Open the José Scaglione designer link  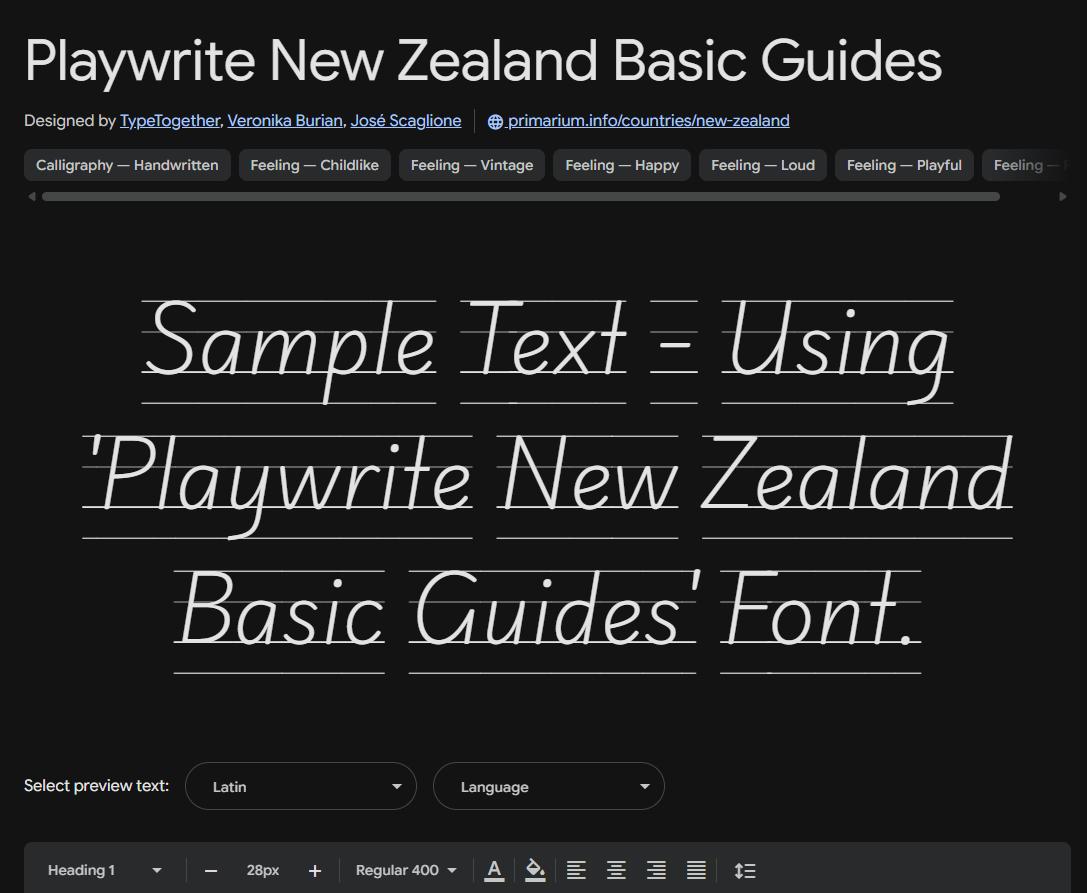406,121
